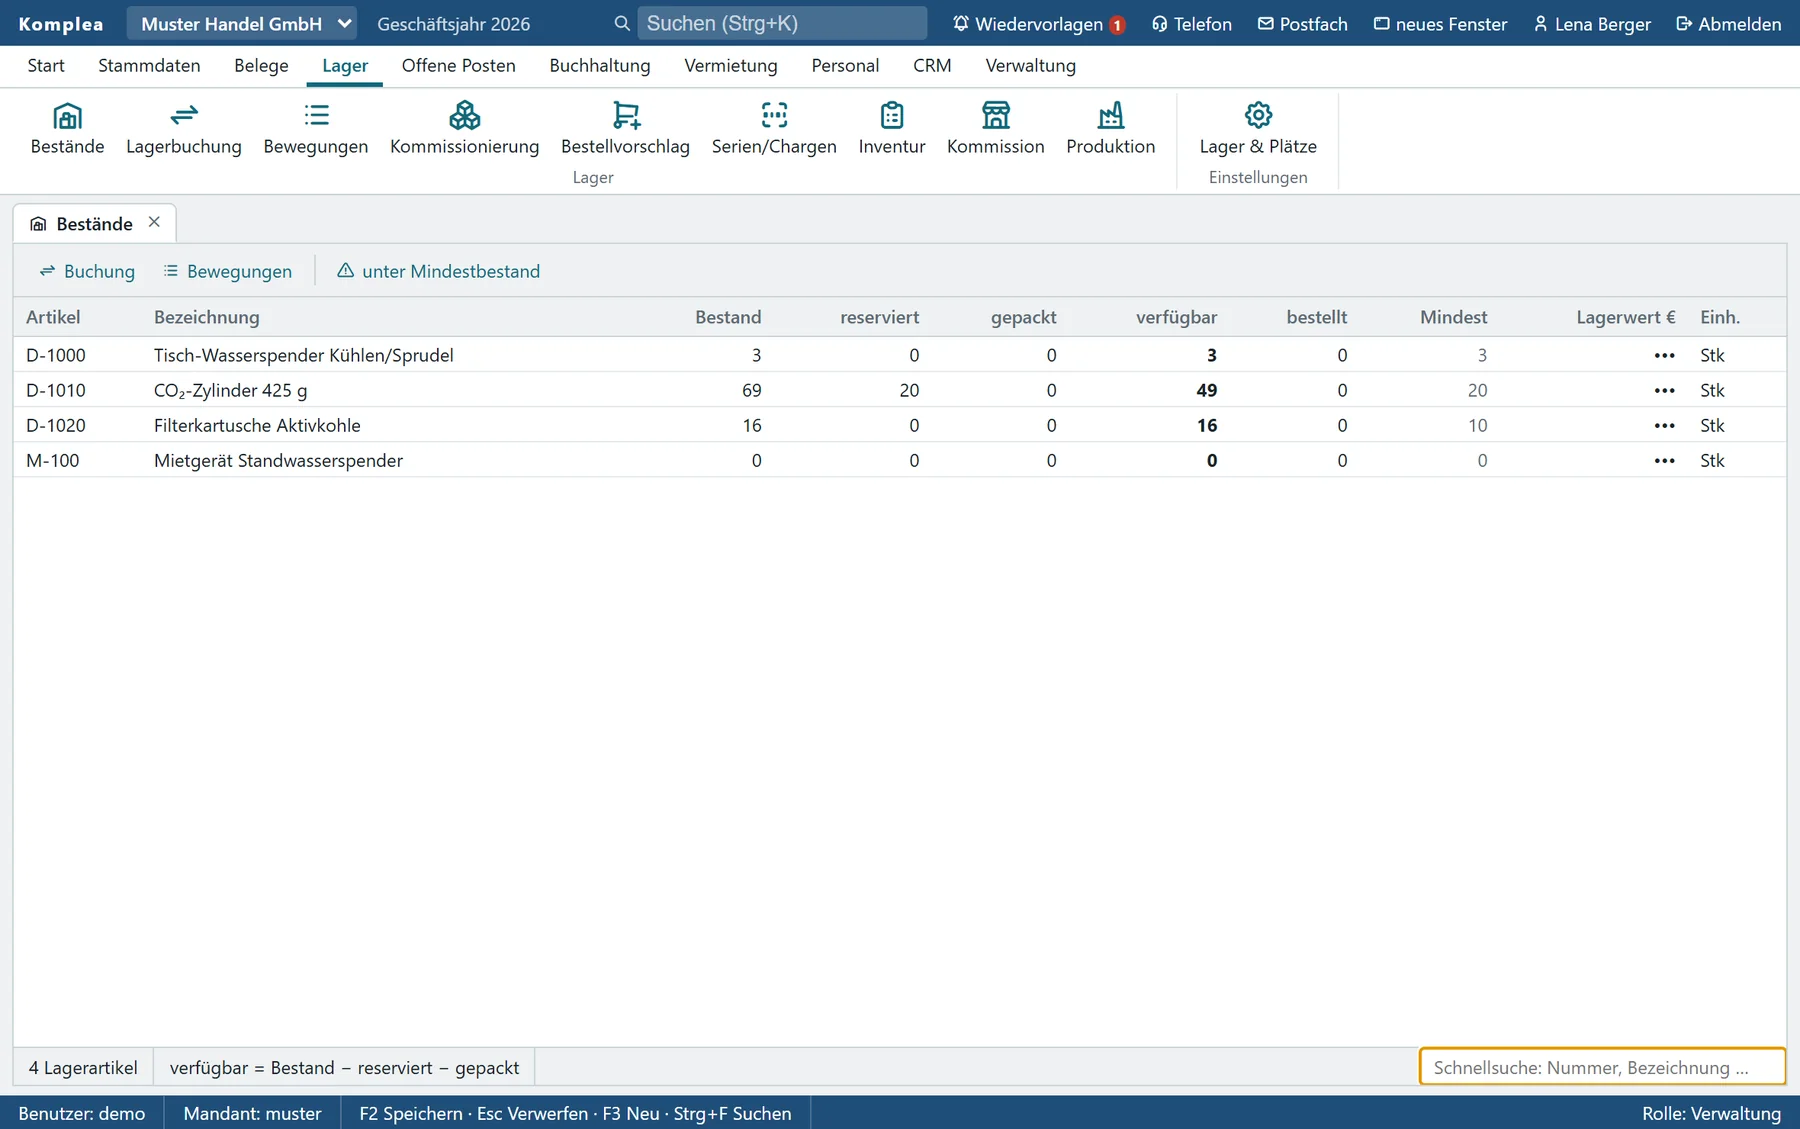Open the Telefon headset option

pyautogui.click(x=1191, y=24)
